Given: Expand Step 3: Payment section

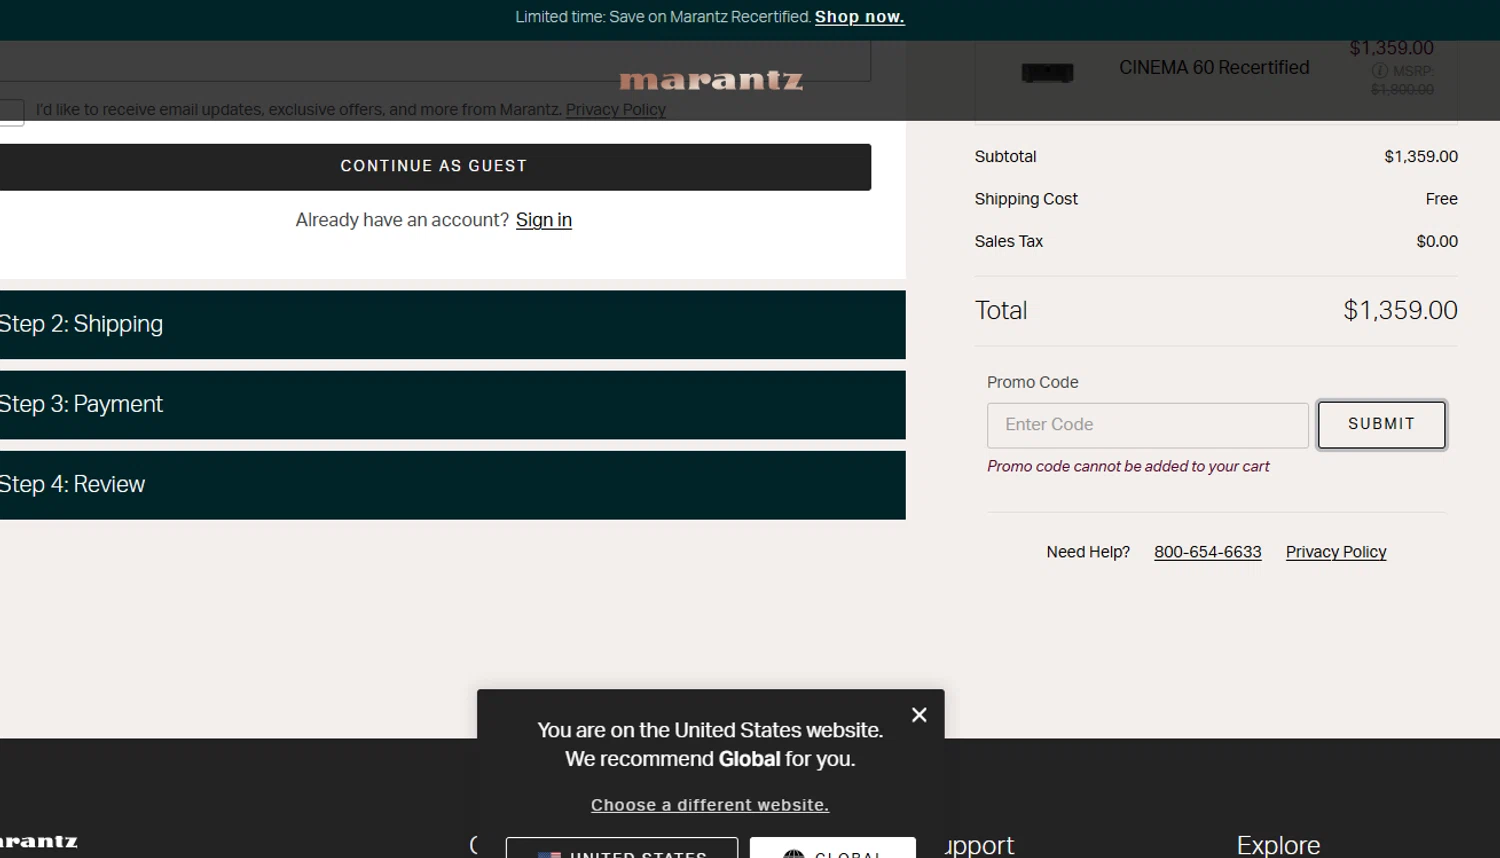Looking at the screenshot, I should (452, 405).
